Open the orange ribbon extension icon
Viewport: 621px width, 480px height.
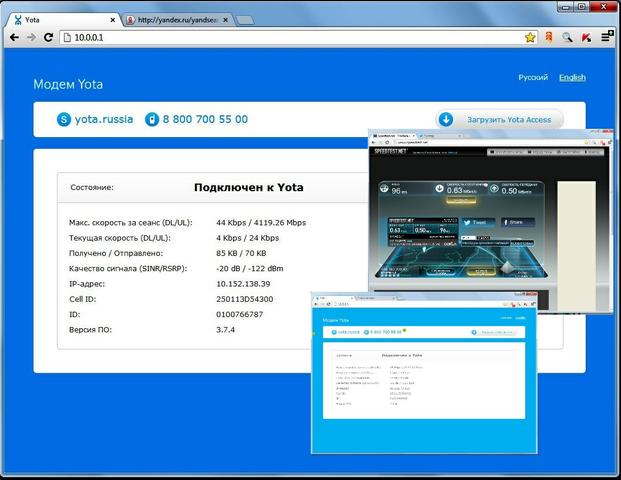point(549,37)
